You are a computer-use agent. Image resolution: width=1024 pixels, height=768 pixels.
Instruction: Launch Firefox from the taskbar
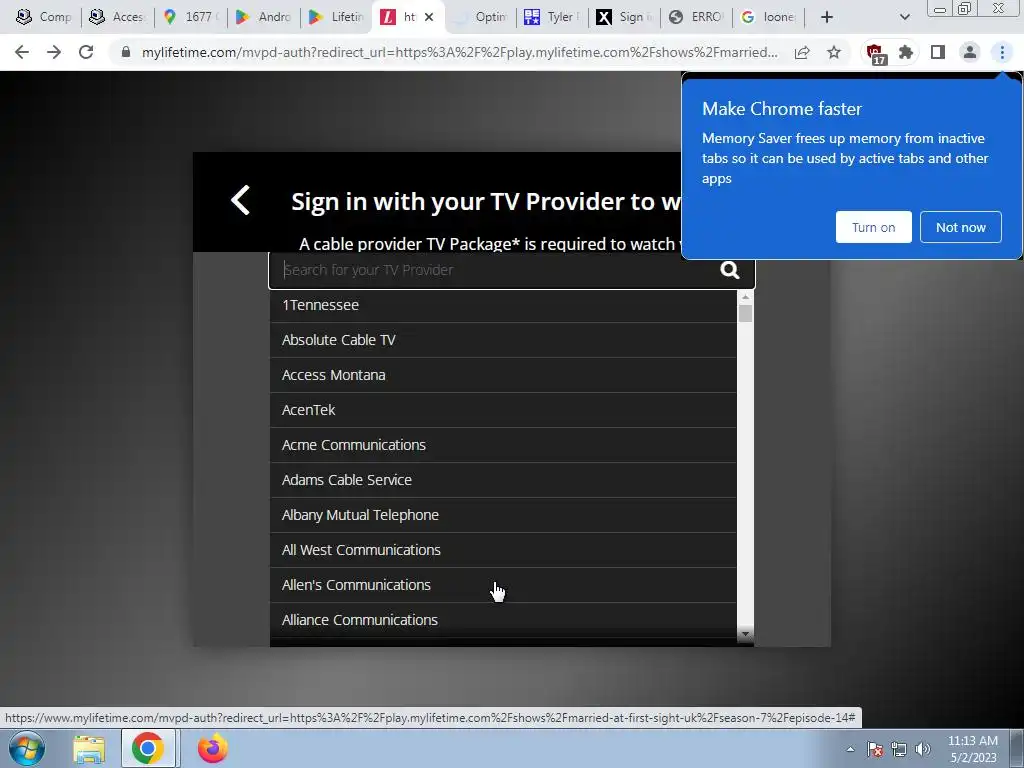click(x=213, y=748)
